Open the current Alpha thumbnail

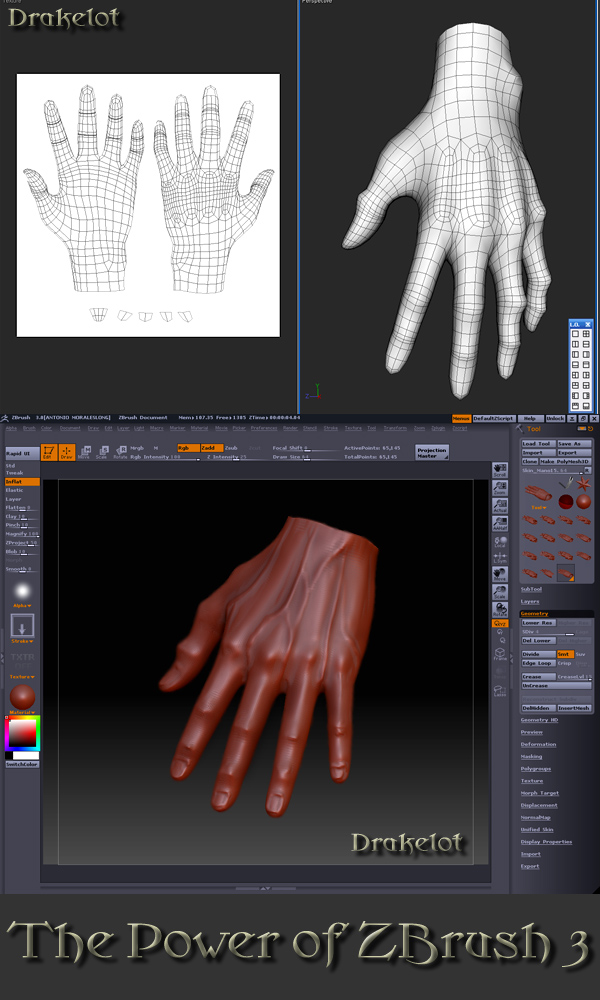click(x=22, y=591)
